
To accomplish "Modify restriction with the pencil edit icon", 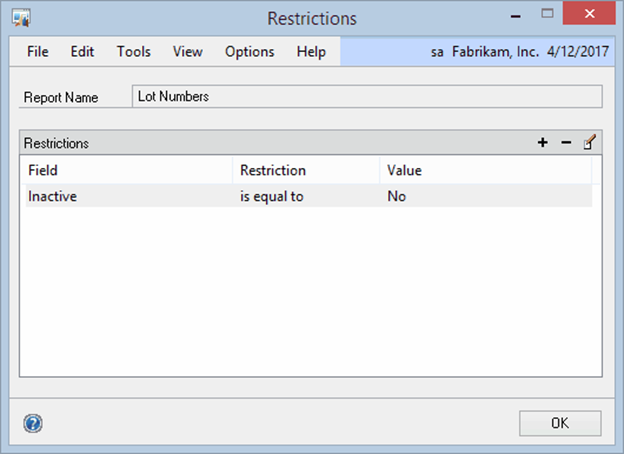I will click(x=590, y=142).
